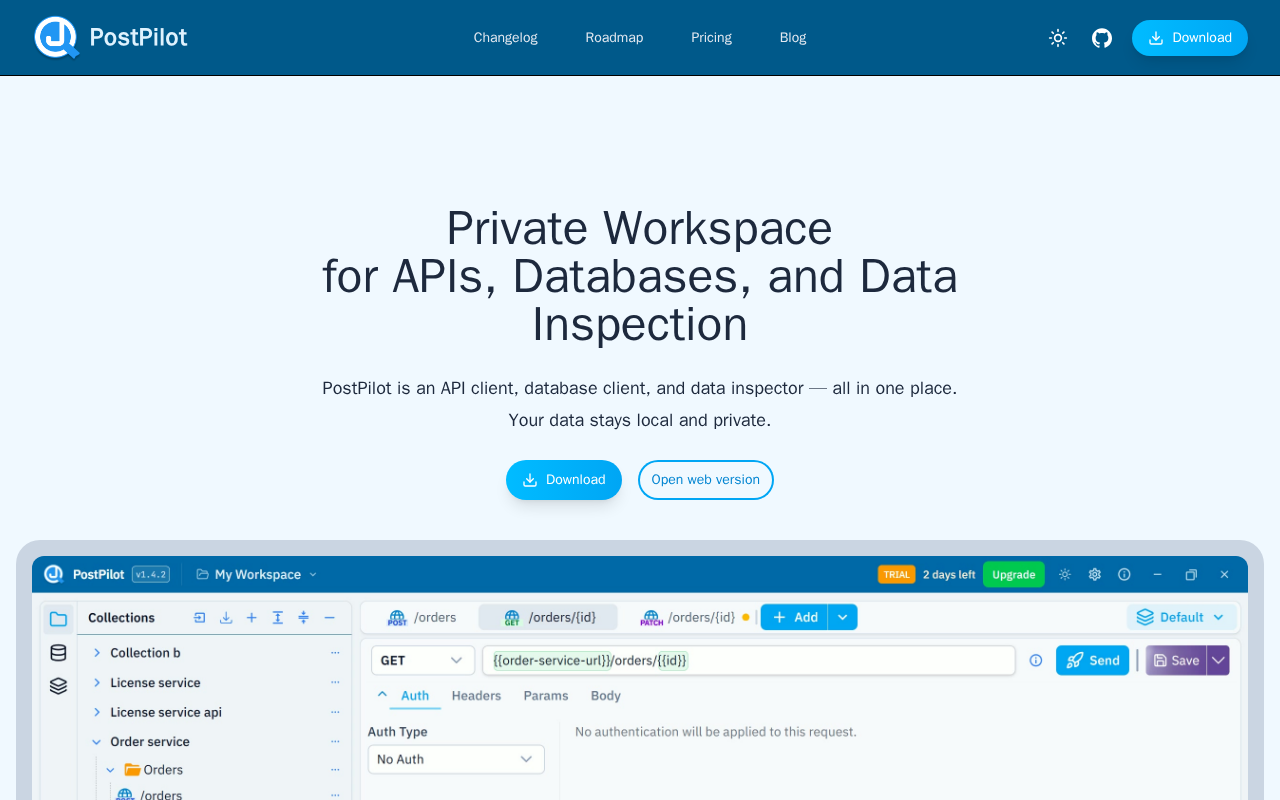Select the Order service tree row label
Screen dimensions: 1280x800
coord(150,742)
